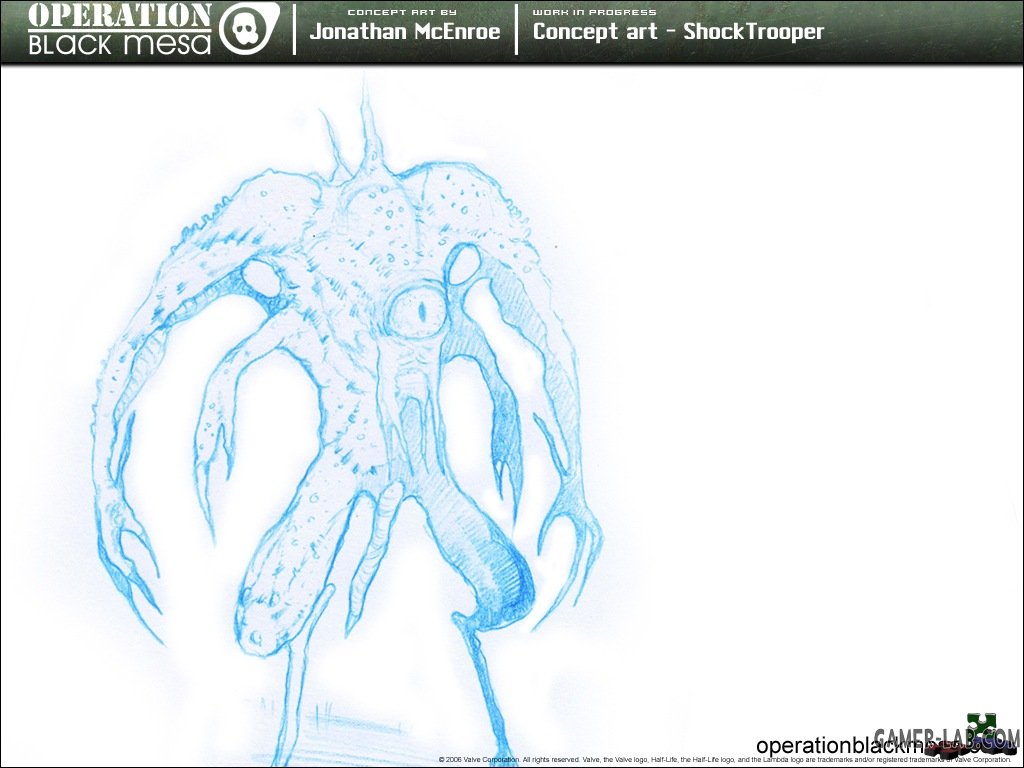Click the Gamer-Lab.com puzzle logo
This screenshot has height=768, width=1024.
[947, 735]
